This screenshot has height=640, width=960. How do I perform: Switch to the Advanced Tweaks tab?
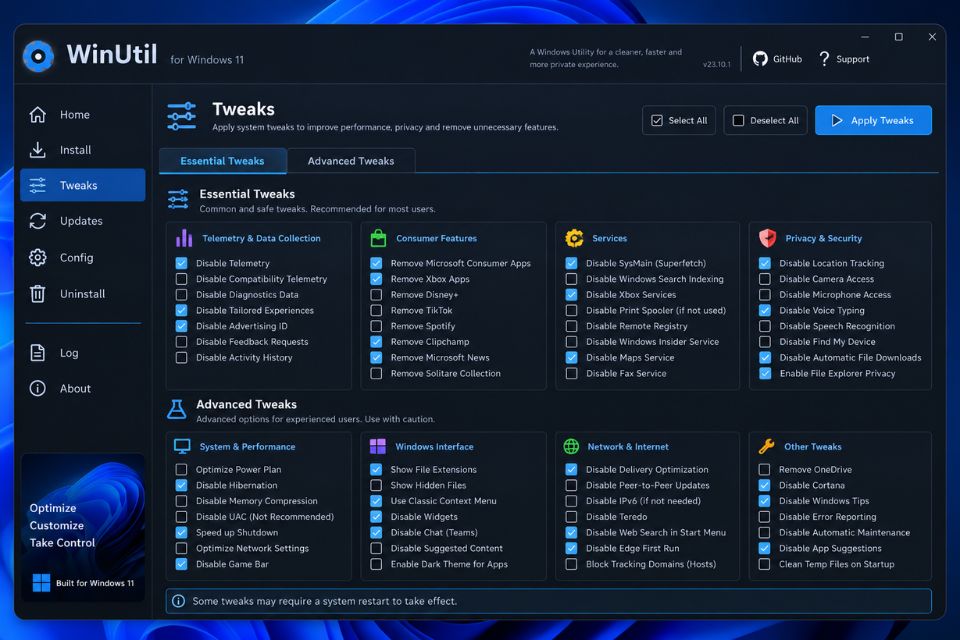pos(351,161)
